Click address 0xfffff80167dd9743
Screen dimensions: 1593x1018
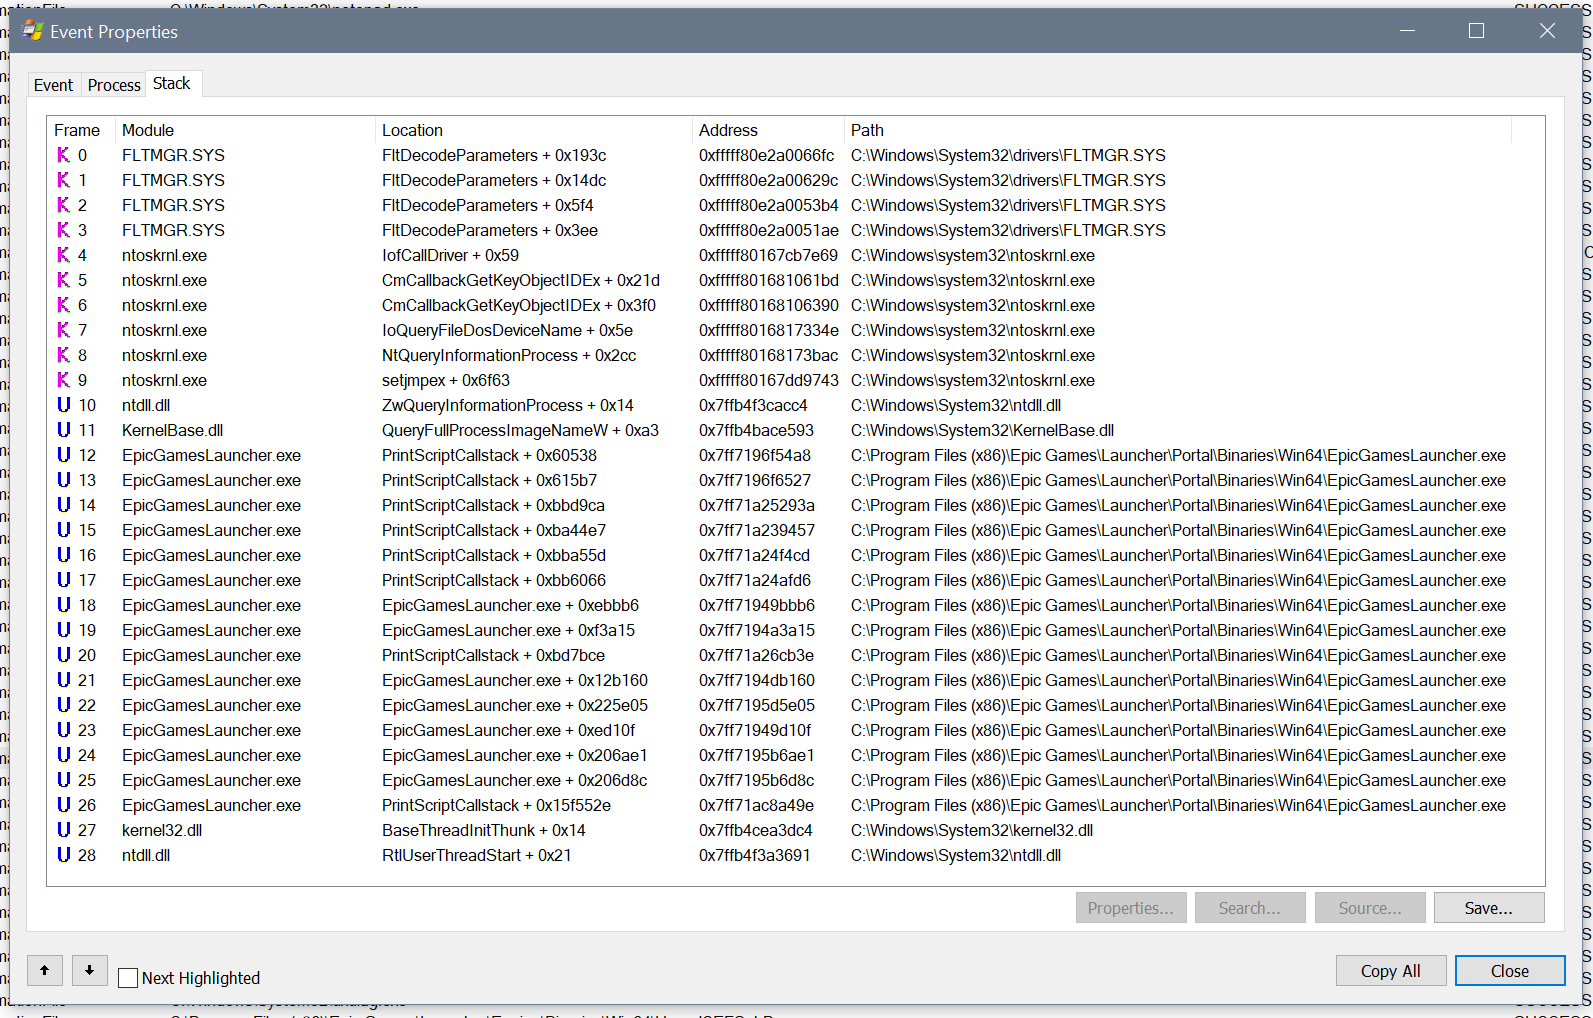coord(769,380)
